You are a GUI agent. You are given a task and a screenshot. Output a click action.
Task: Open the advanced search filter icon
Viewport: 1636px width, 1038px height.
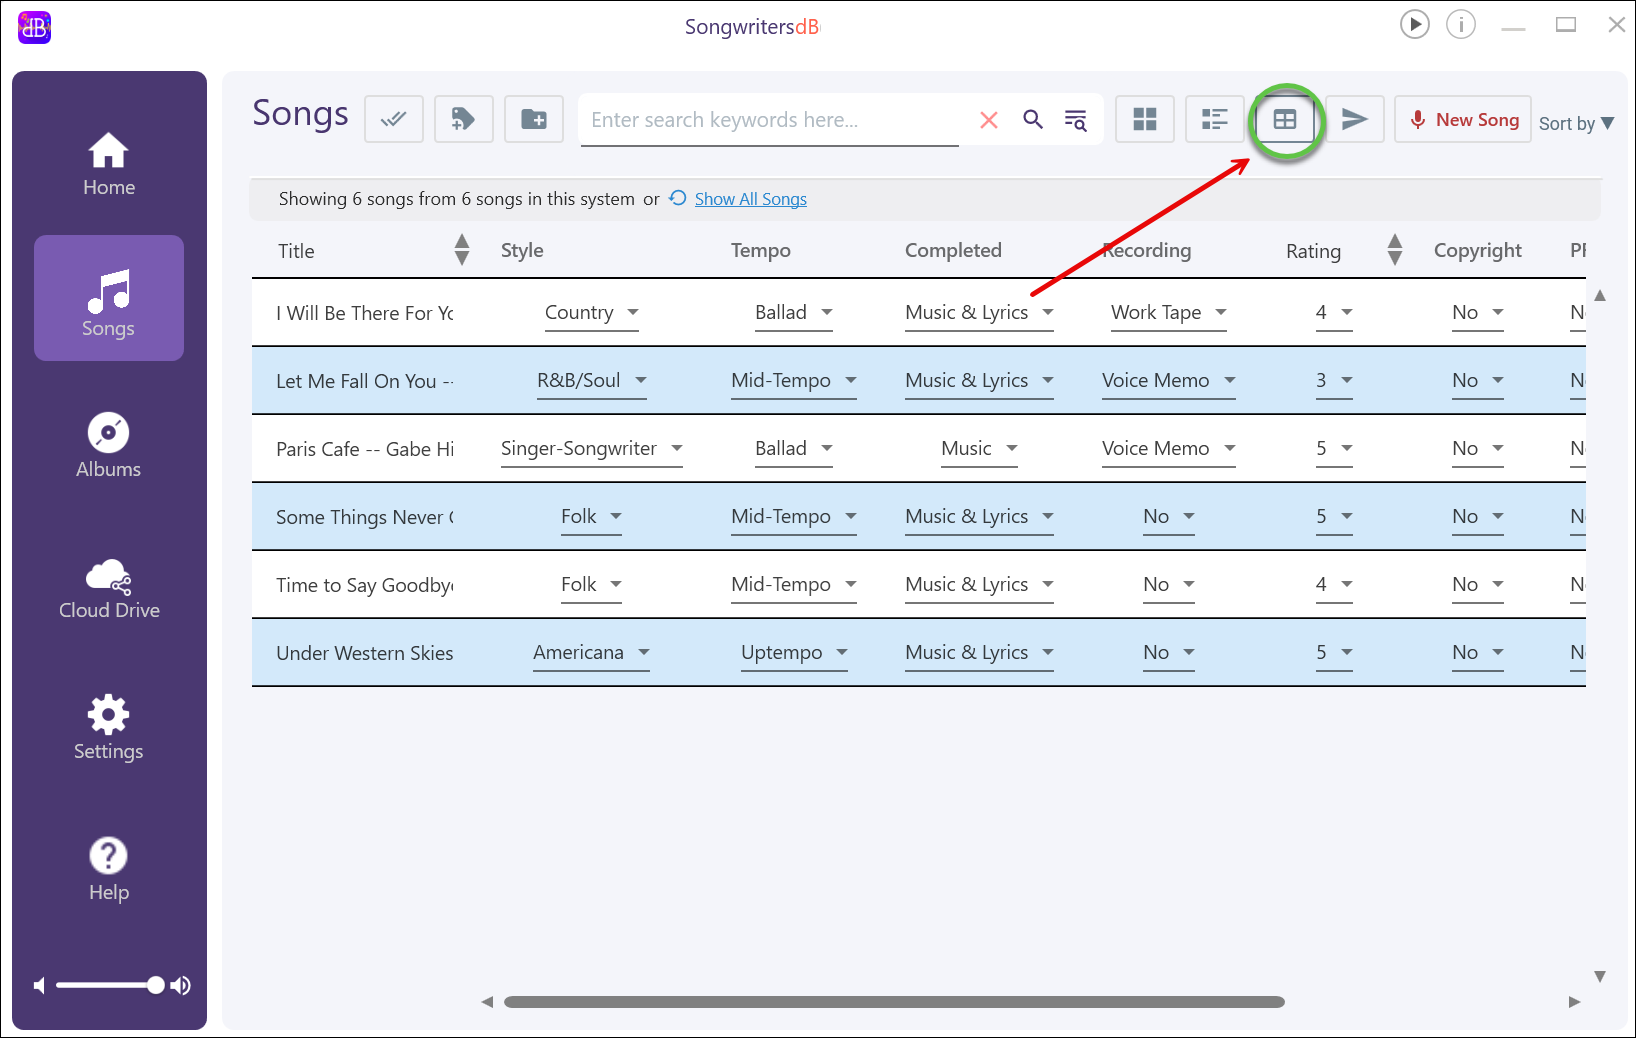(x=1076, y=120)
